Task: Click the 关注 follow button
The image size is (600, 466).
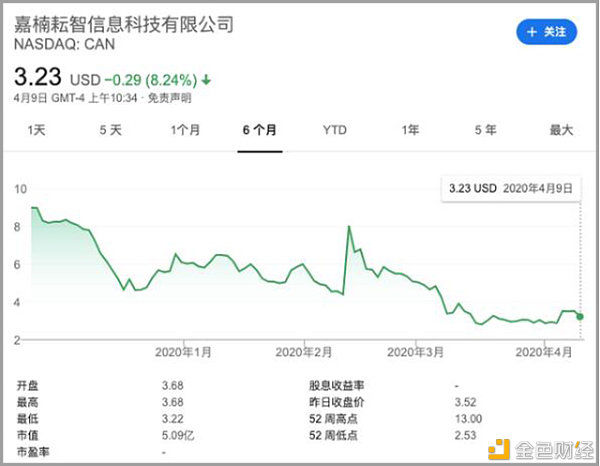Action: pos(546,32)
